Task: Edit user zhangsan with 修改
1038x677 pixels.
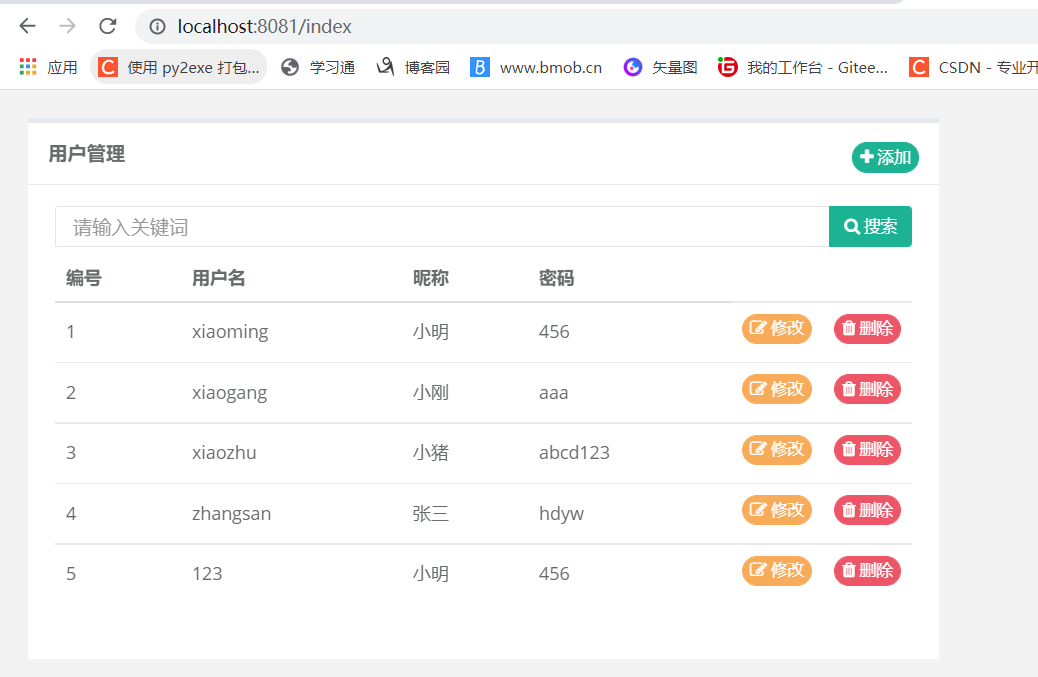Action: [x=777, y=510]
